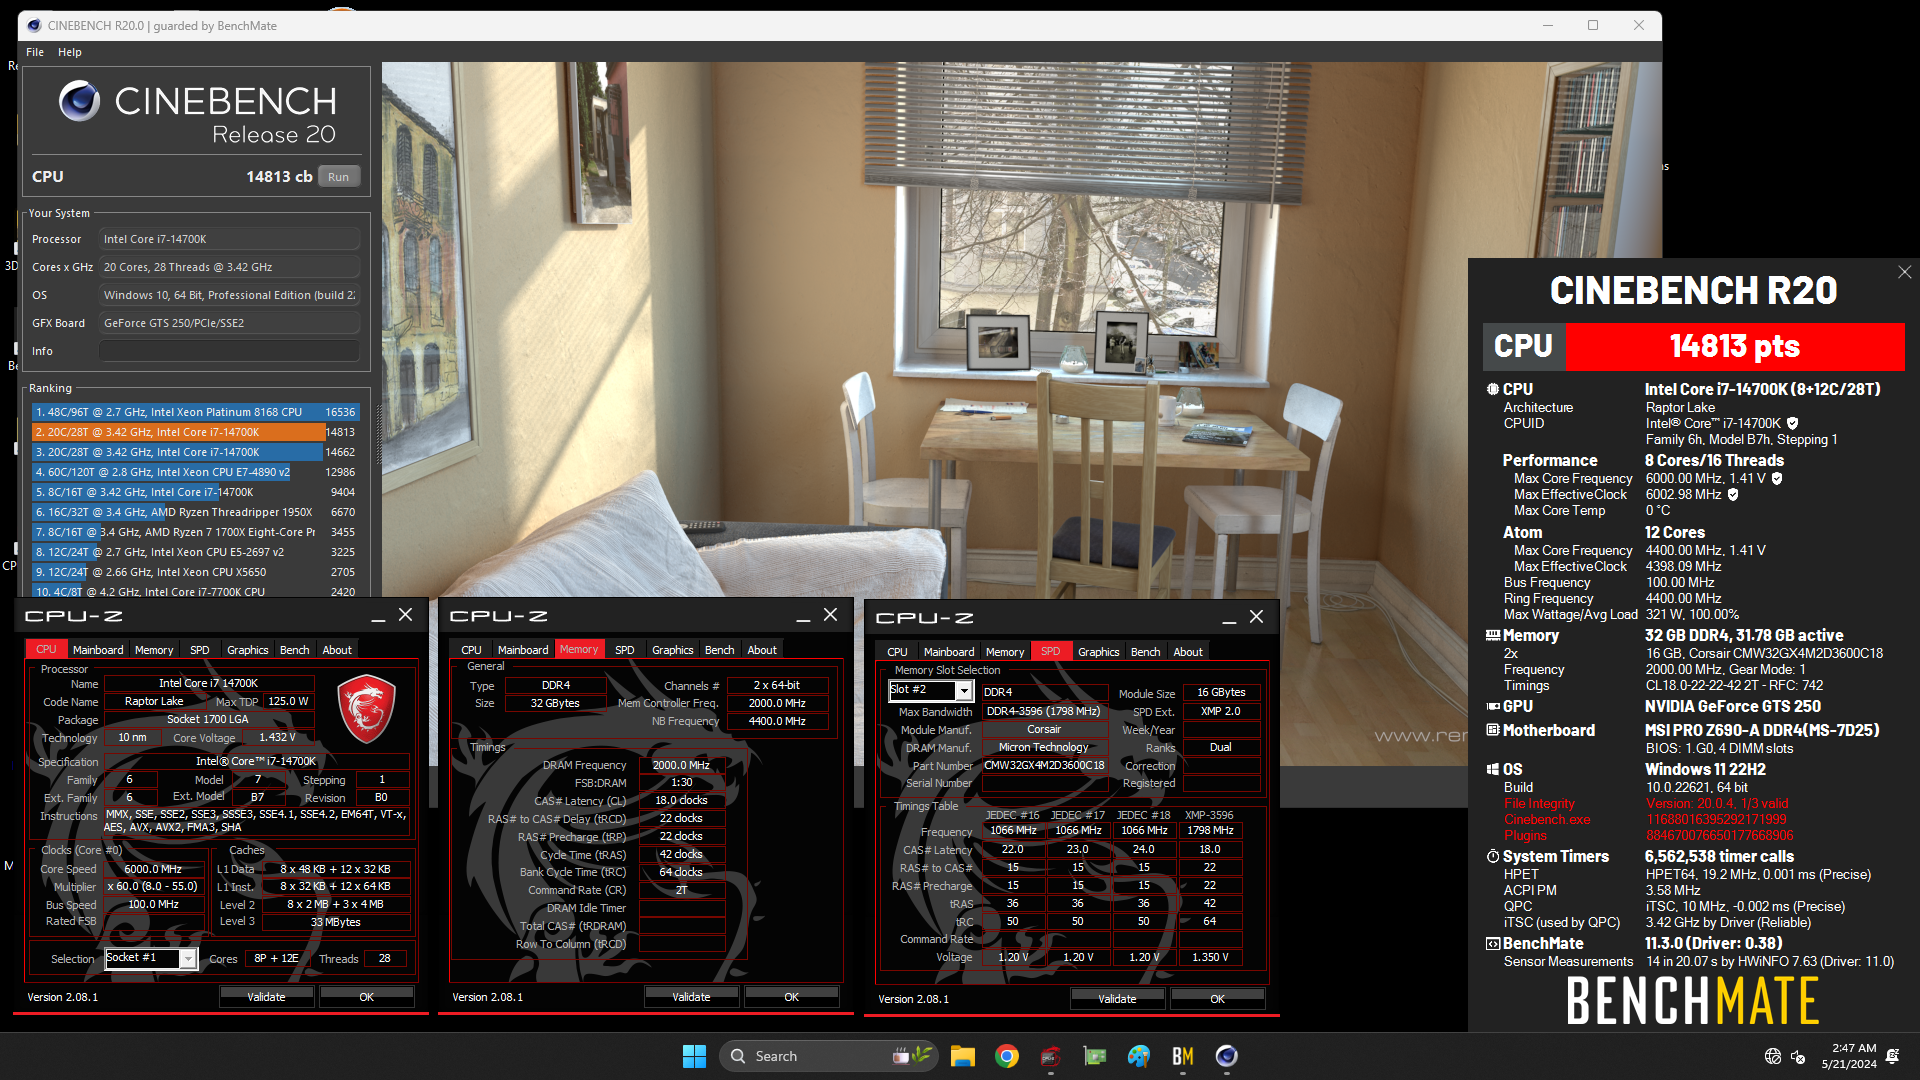
Task: Select ranking row with score 14662
Action: tap(196, 452)
